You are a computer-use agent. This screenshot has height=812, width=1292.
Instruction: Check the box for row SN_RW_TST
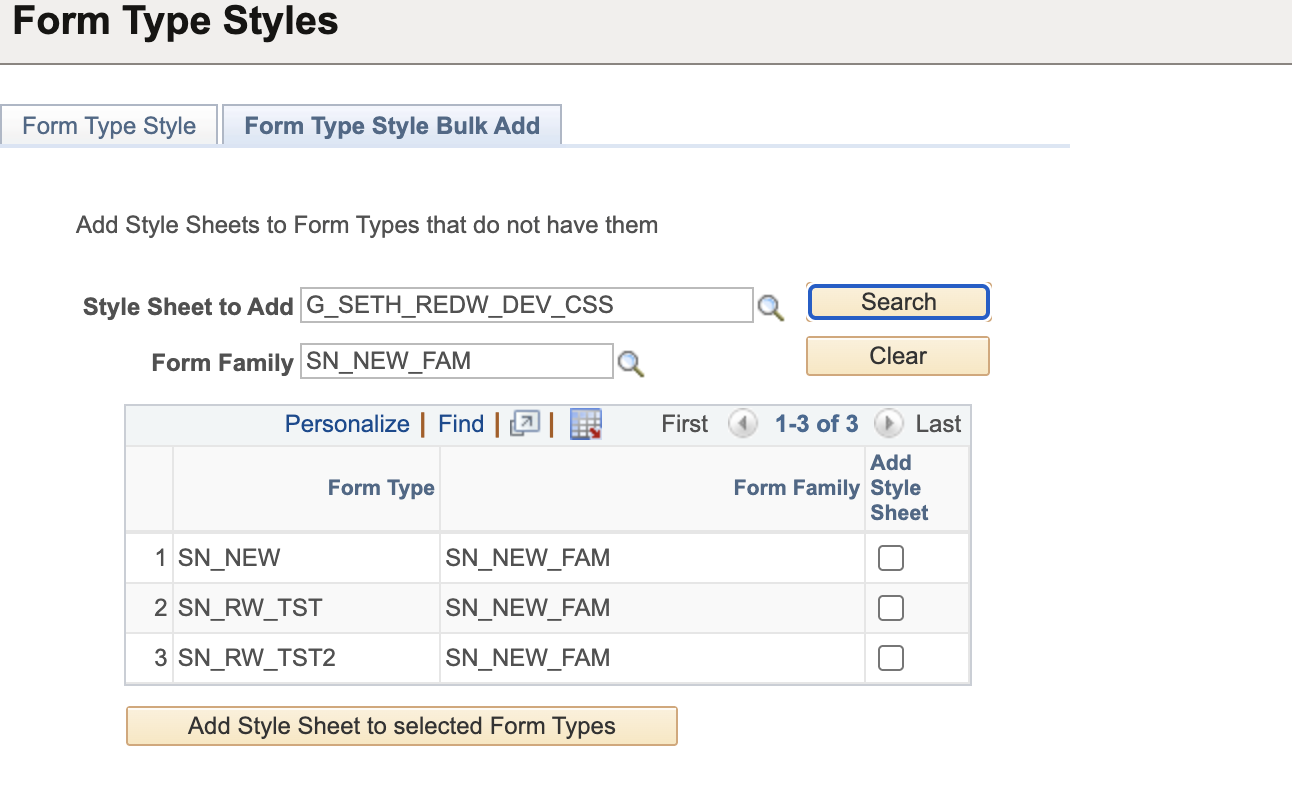coord(890,607)
